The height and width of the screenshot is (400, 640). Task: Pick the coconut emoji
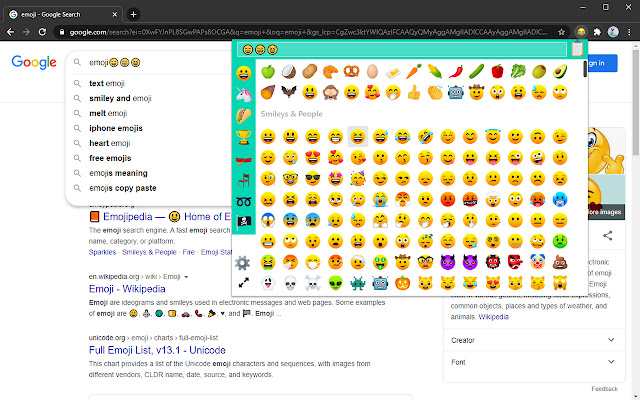coord(289,72)
